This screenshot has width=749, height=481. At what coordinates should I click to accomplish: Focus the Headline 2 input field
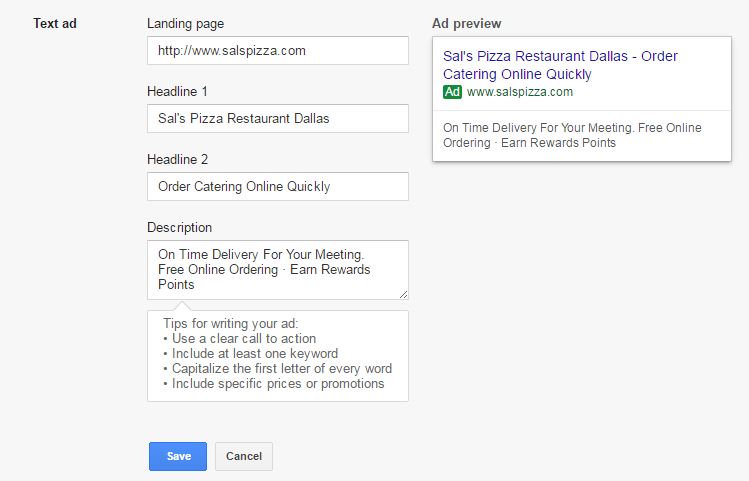(278, 186)
